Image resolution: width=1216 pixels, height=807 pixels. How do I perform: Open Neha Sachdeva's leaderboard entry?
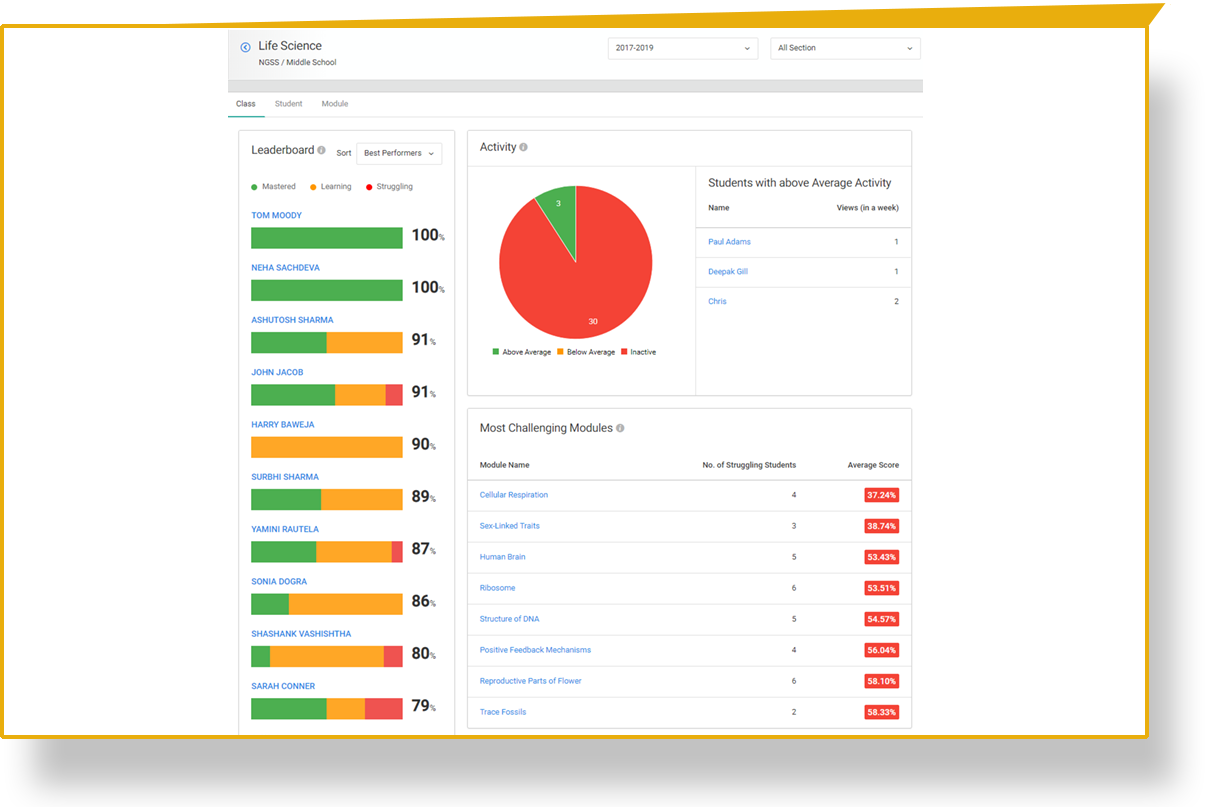pos(285,268)
